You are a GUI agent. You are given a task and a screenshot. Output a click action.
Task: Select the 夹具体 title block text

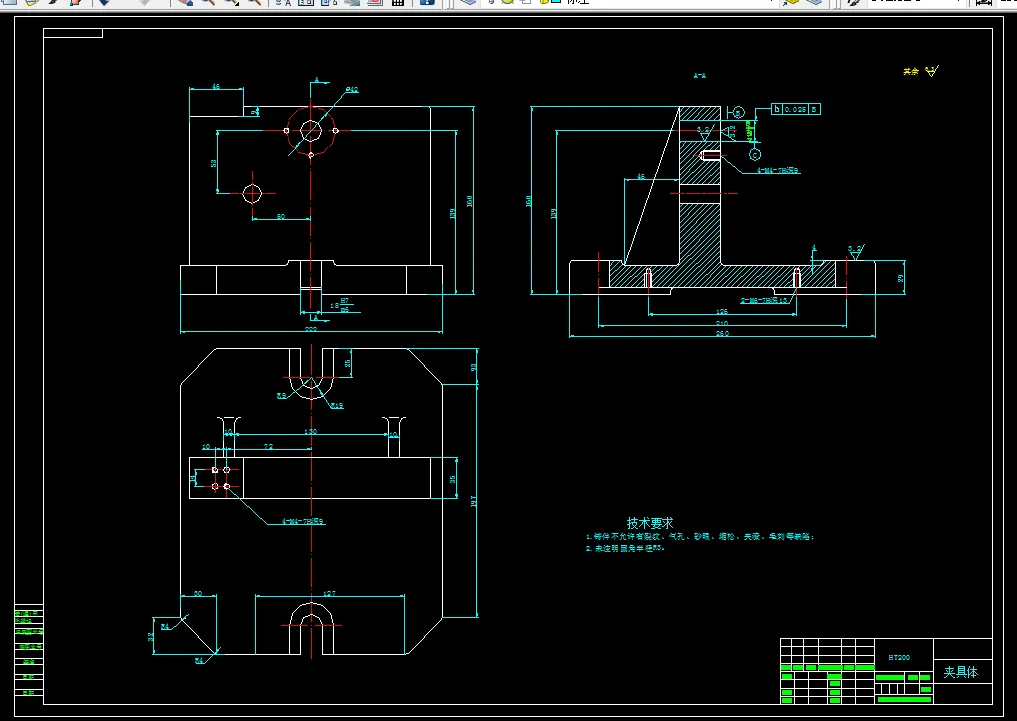[x=960, y=672]
